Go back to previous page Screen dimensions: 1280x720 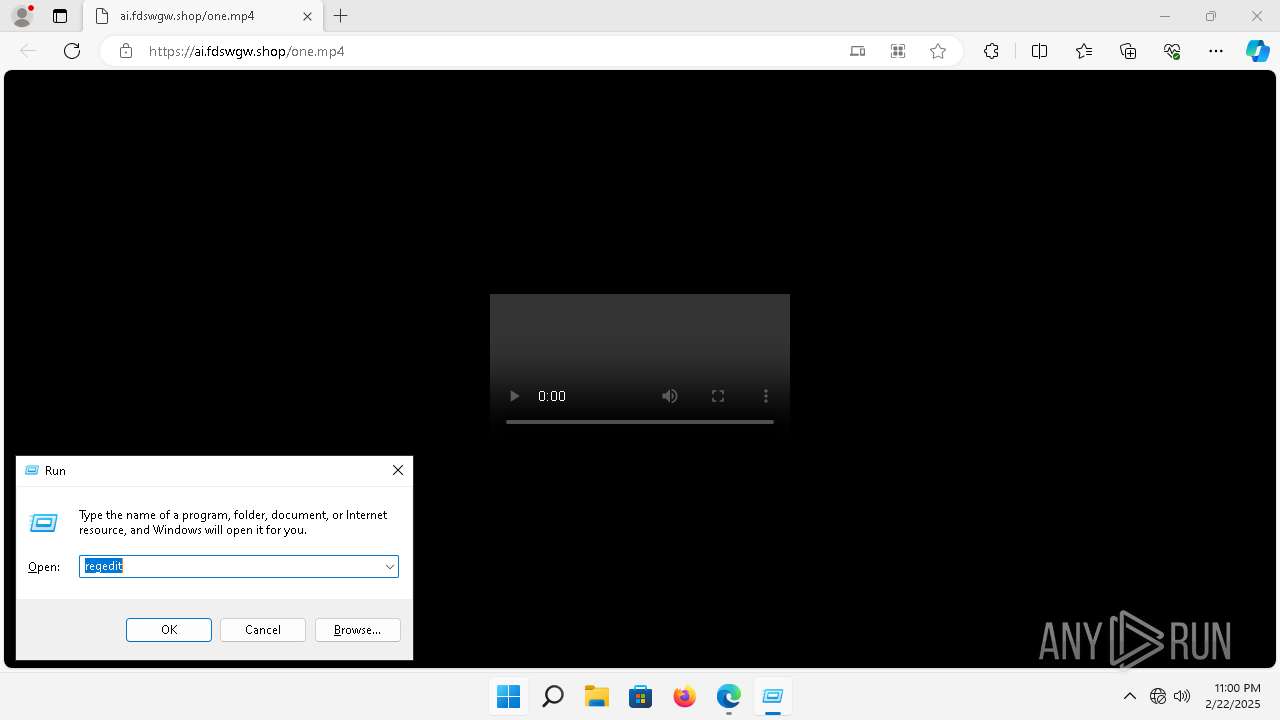(28, 51)
